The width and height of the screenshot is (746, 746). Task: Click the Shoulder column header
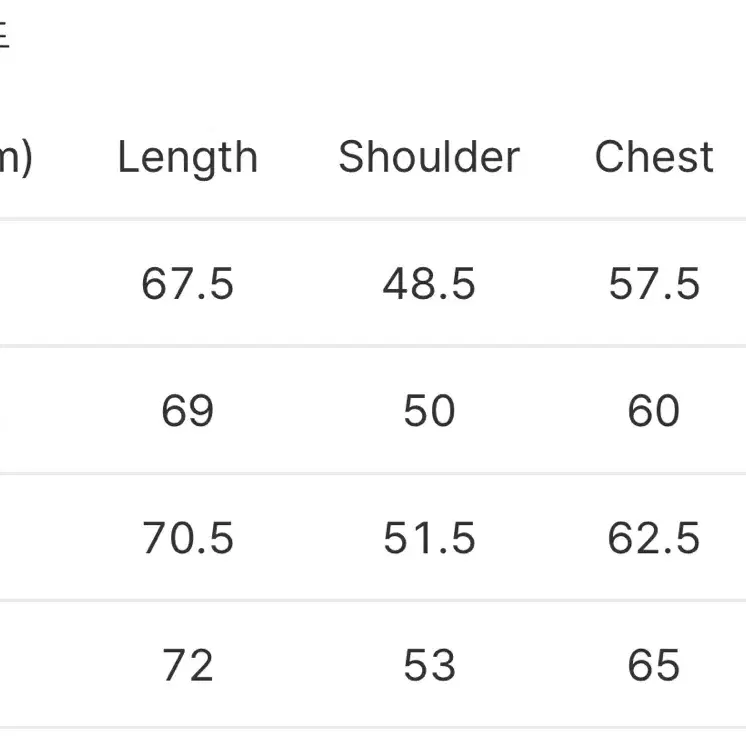429,157
